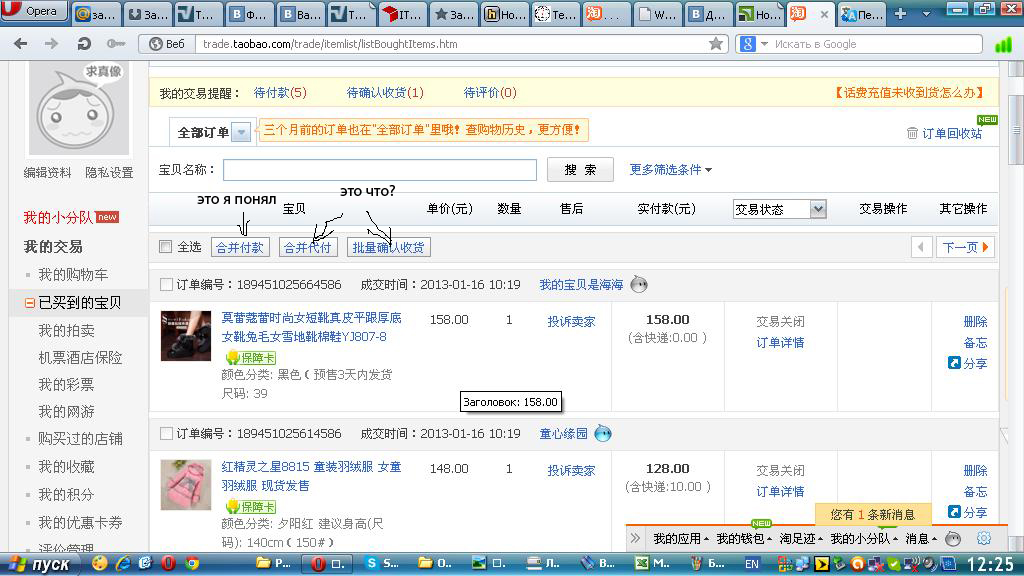Check the box for order 189451025614586

167,434
